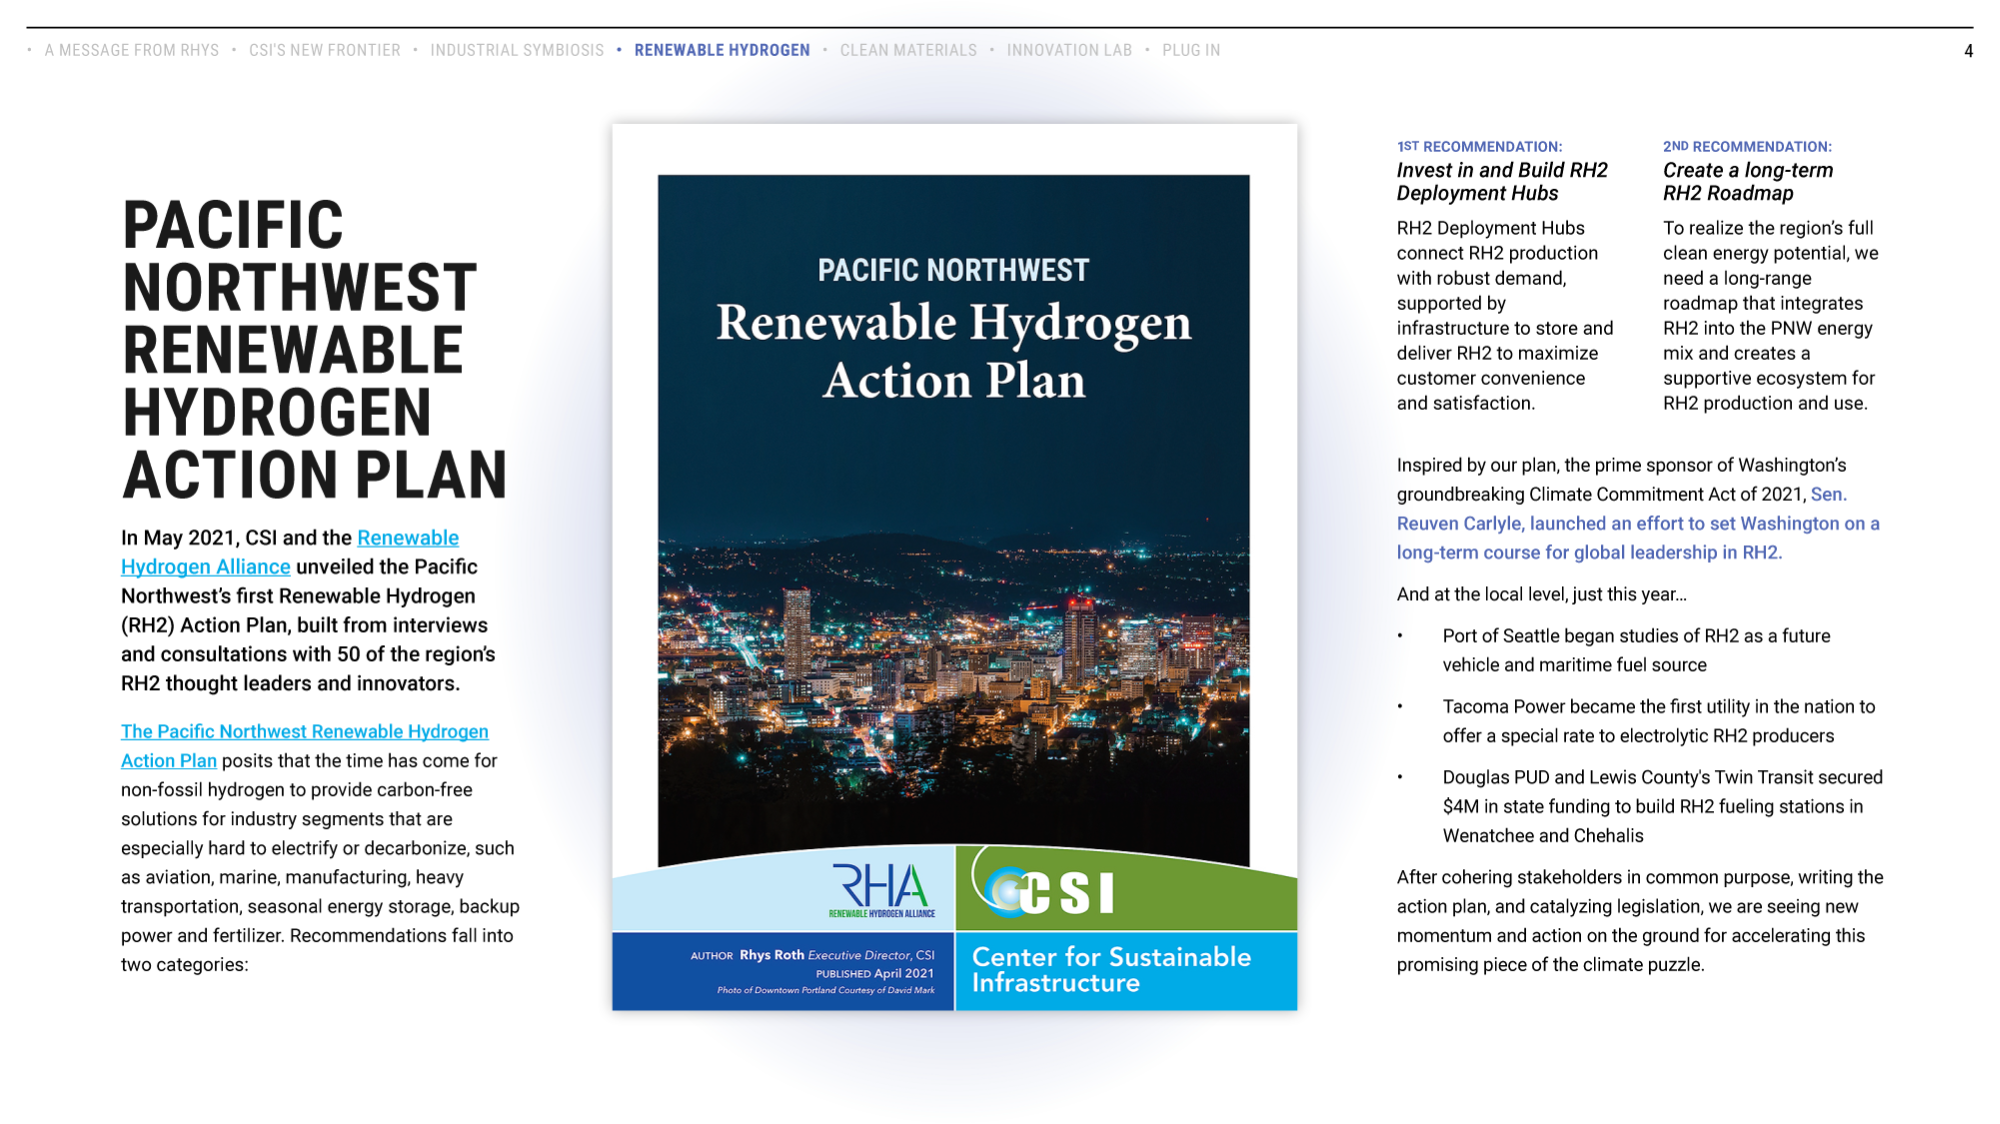Click Center for Sustainable Infrastructure label
2000x1124 pixels.
pos(1111,970)
